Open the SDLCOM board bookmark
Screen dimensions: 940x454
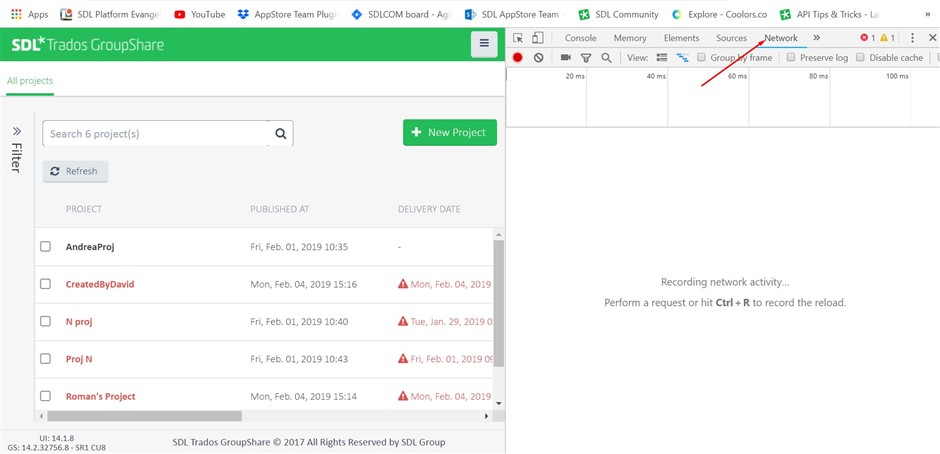400,14
